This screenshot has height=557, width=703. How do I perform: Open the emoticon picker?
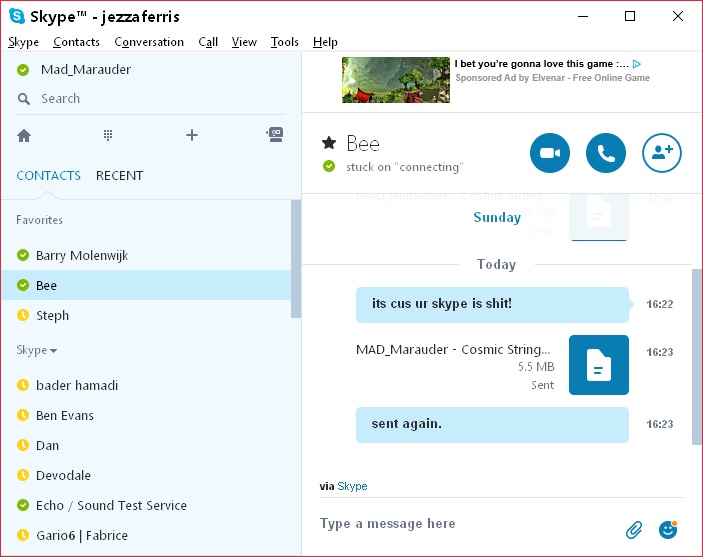668,530
